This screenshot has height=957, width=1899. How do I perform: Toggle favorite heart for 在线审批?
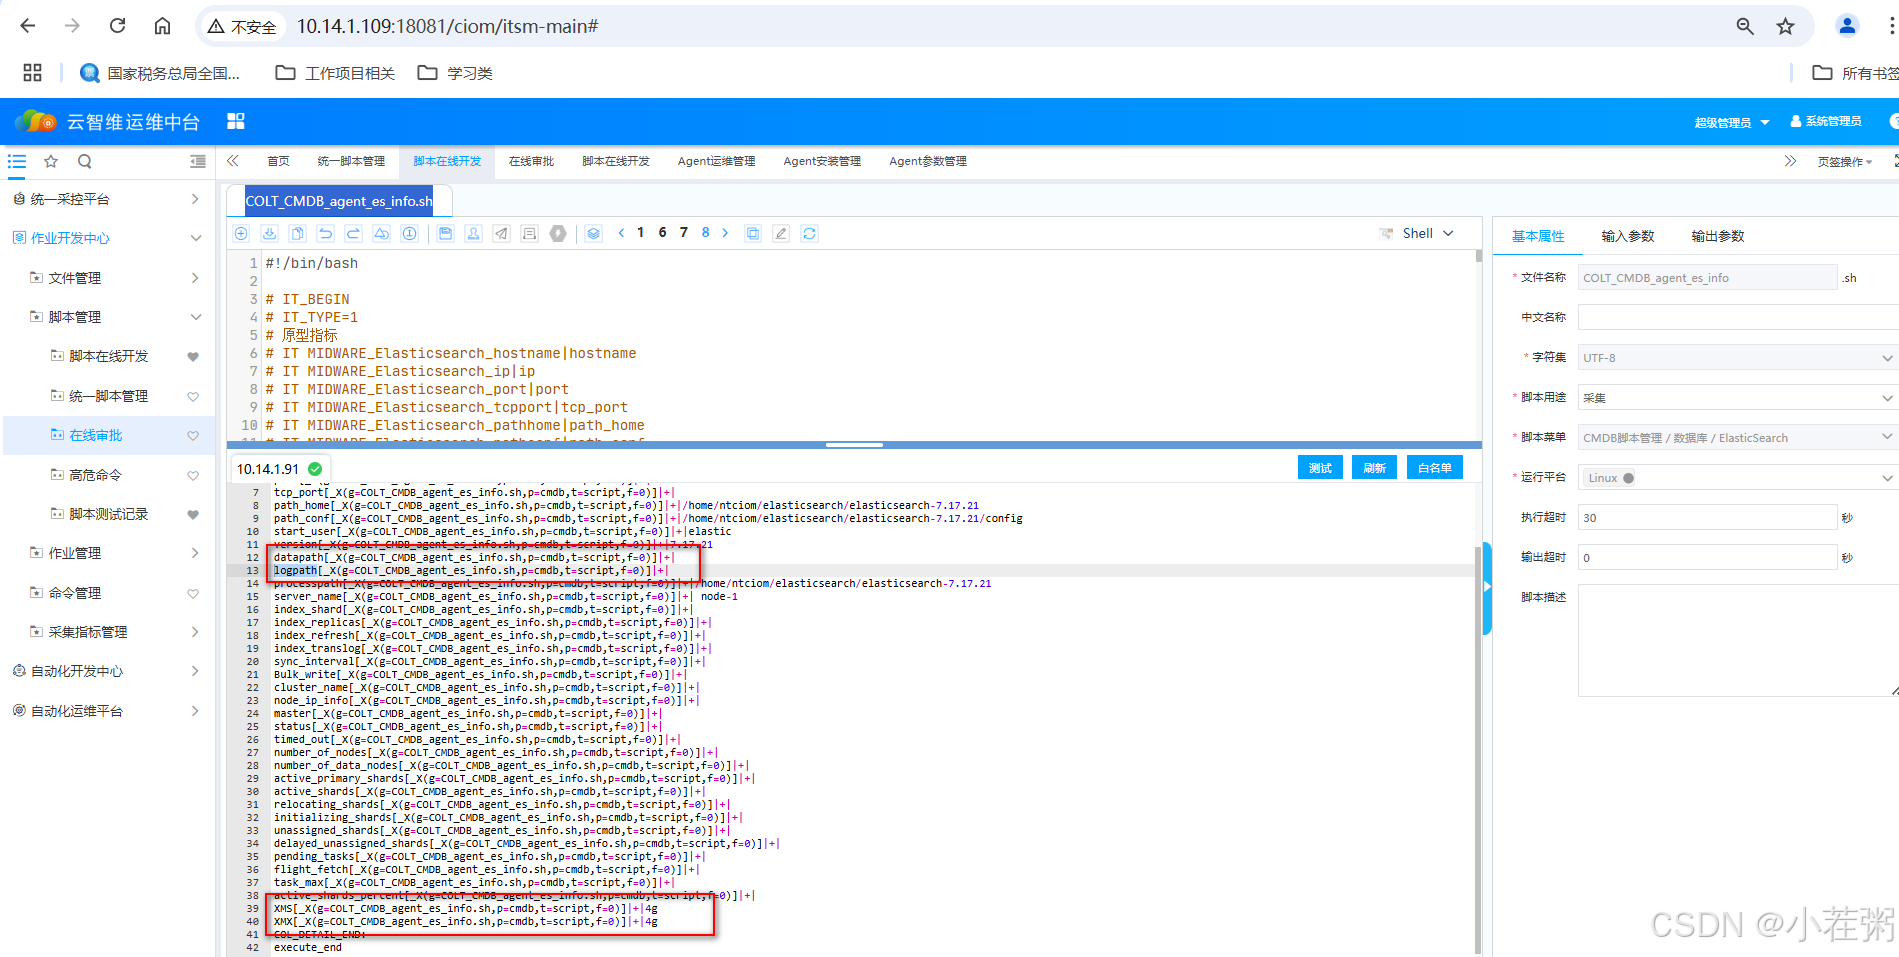pyautogui.click(x=192, y=435)
